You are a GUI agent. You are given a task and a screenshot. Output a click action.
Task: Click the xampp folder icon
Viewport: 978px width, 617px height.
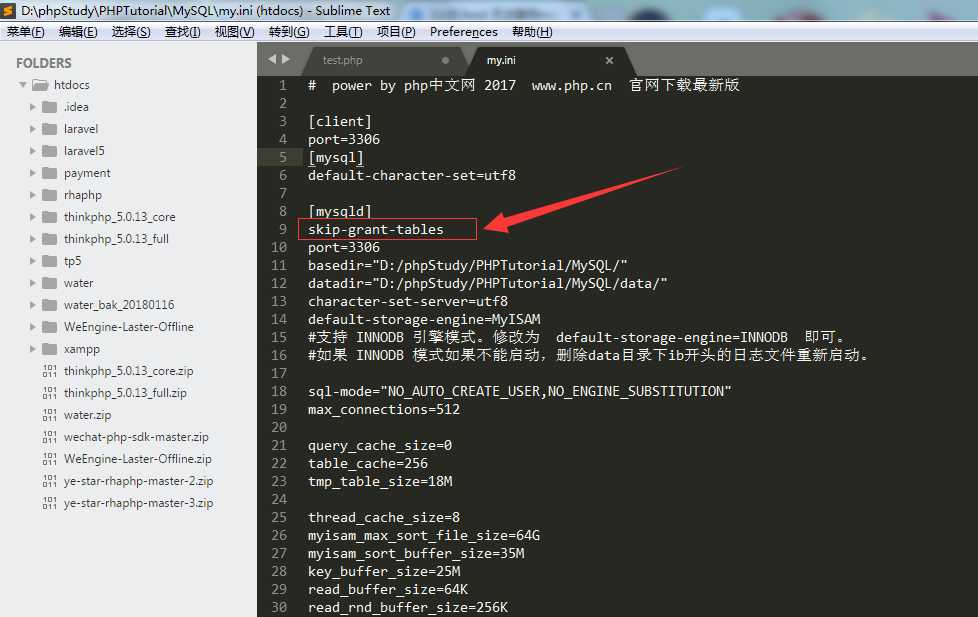[x=50, y=349]
